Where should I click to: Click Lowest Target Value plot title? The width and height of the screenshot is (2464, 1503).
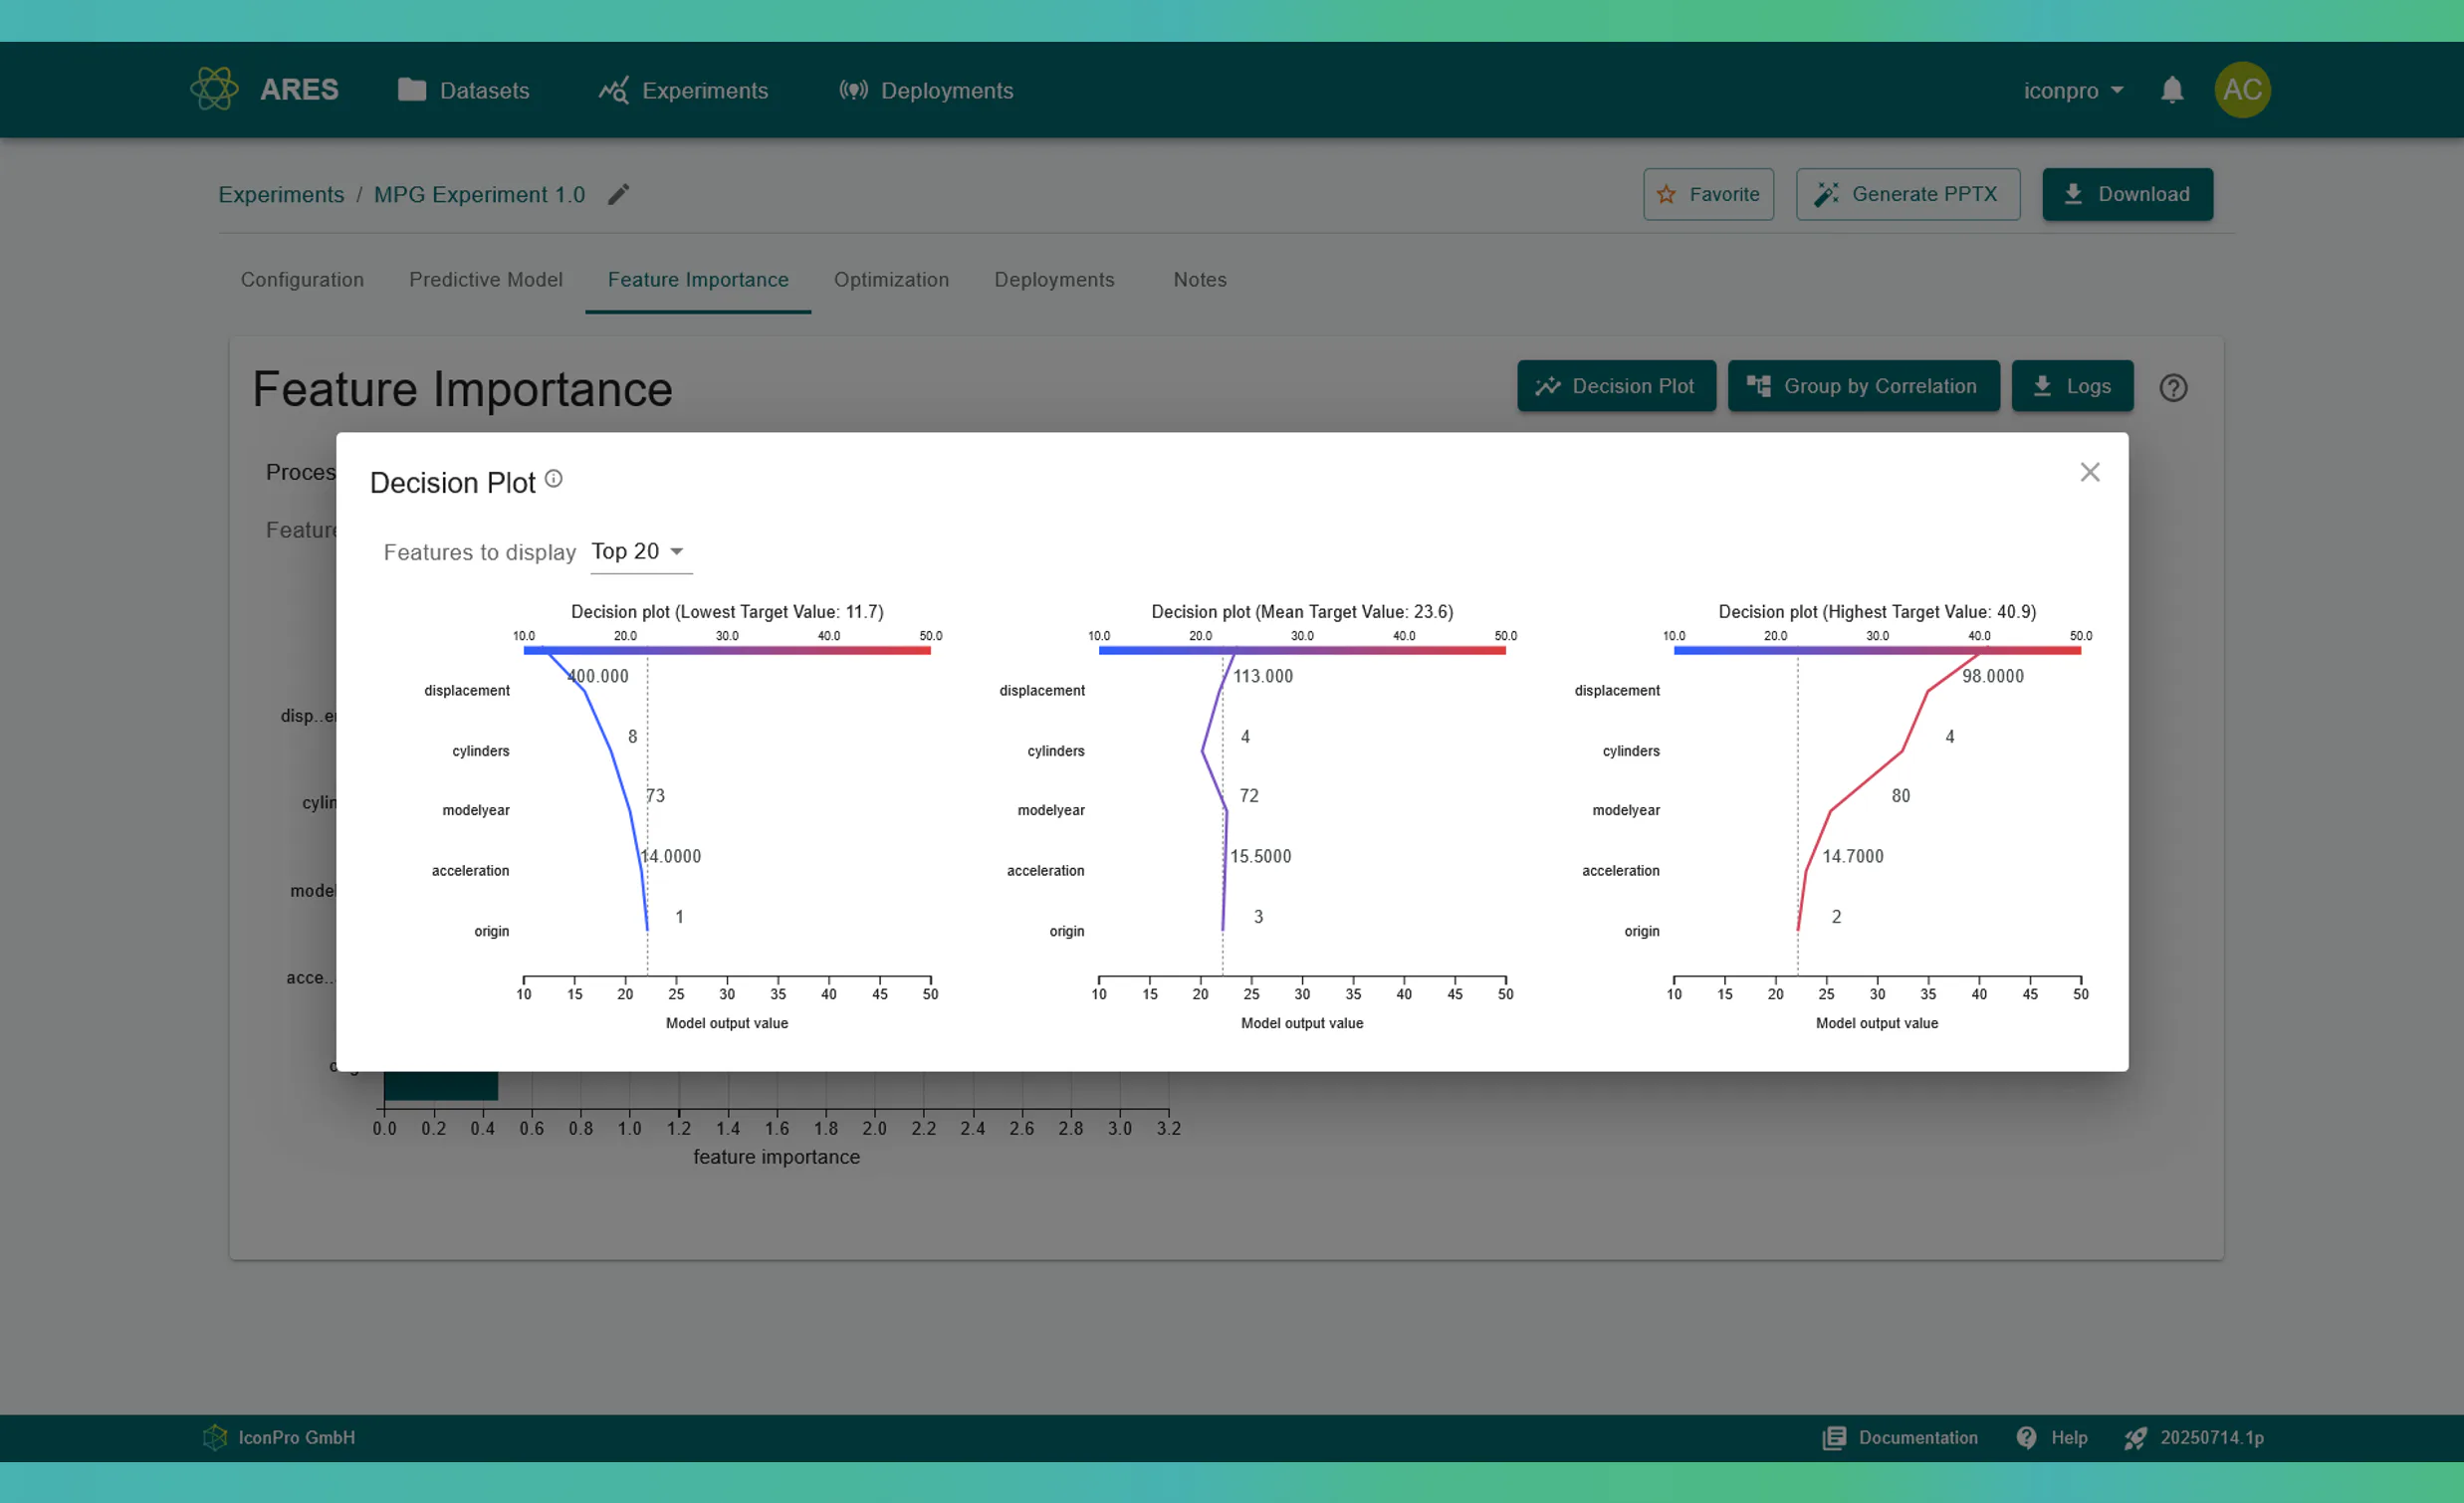(727, 612)
